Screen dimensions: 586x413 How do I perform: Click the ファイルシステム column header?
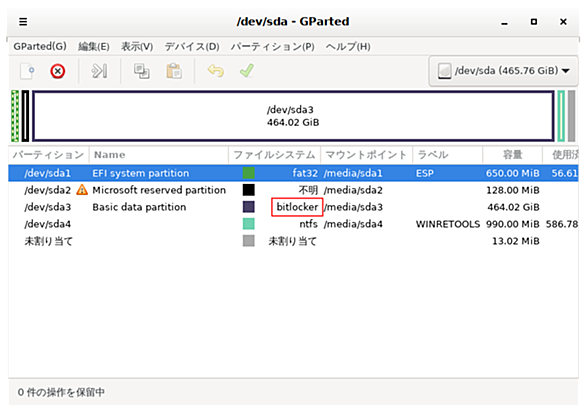coord(274,155)
